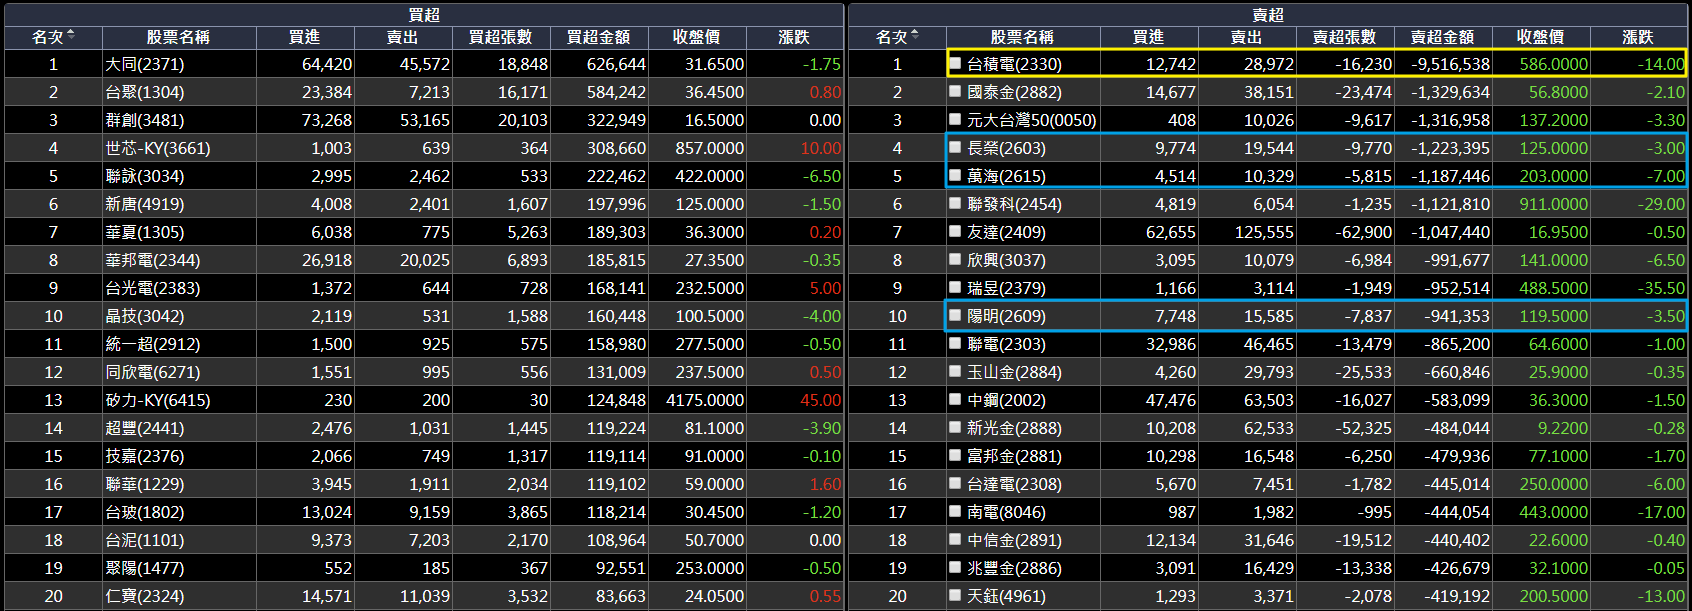The height and width of the screenshot is (611, 1692).
Task: Choose 華邦電(2344) stock entry
Action: 153,260
